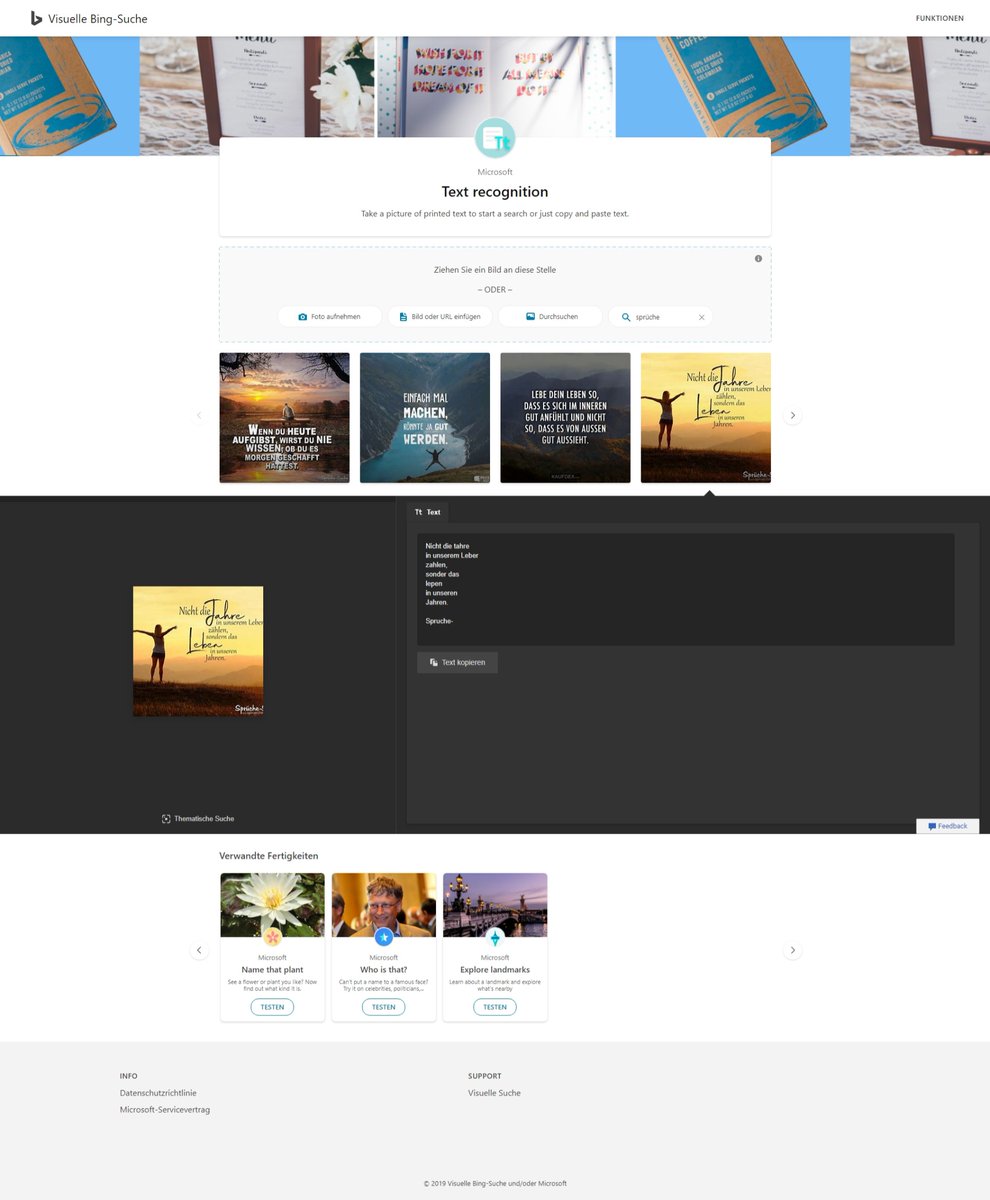This screenshot has width=990, height=1200.
Task: Click TESTEN under Explore landmarks
Action: 495,1007
